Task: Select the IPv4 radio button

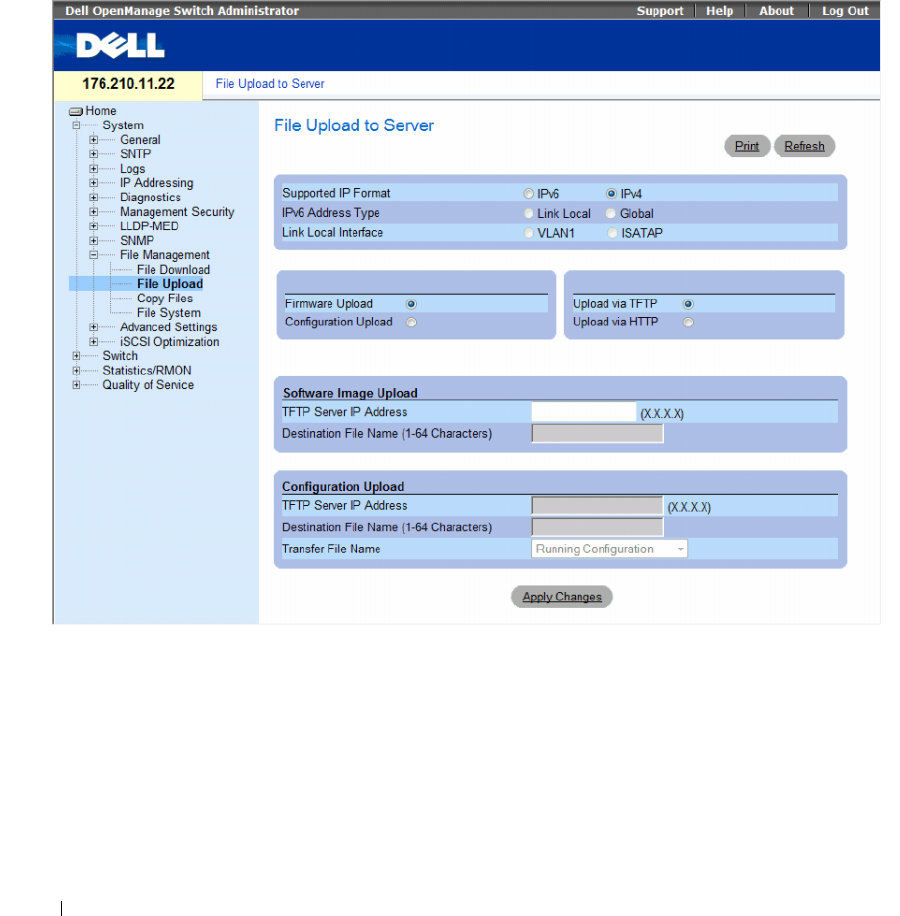Action: pos(611,193)
